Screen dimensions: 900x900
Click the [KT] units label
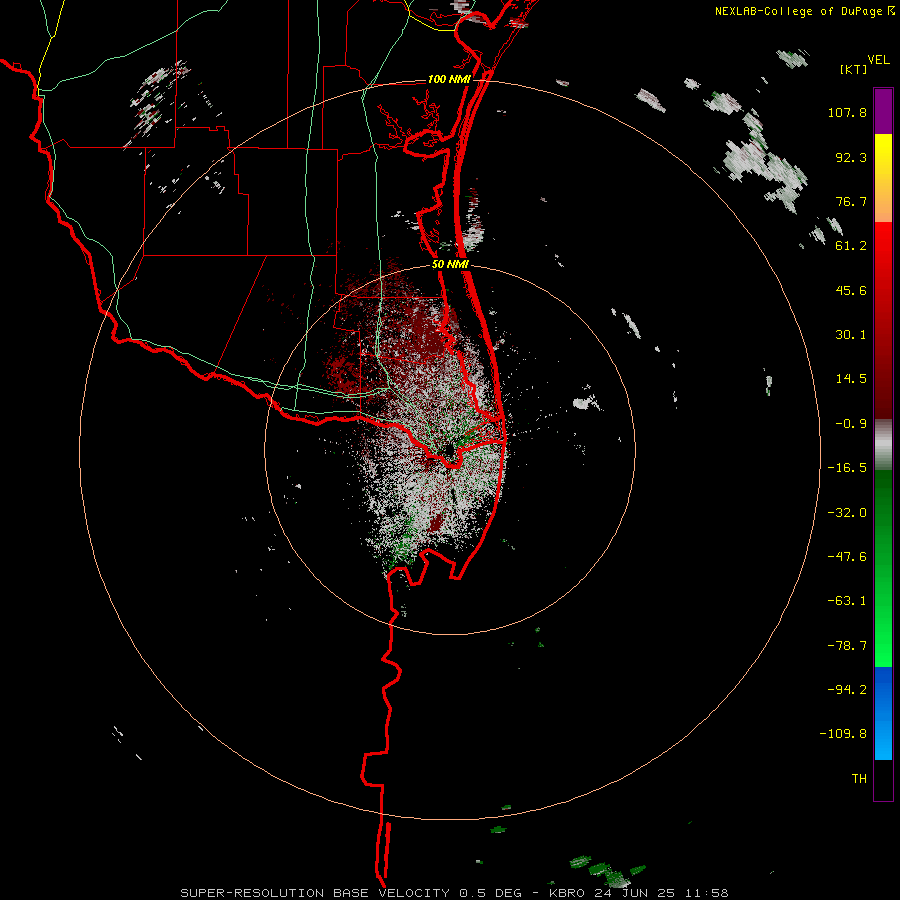click(x=853, y=69)
